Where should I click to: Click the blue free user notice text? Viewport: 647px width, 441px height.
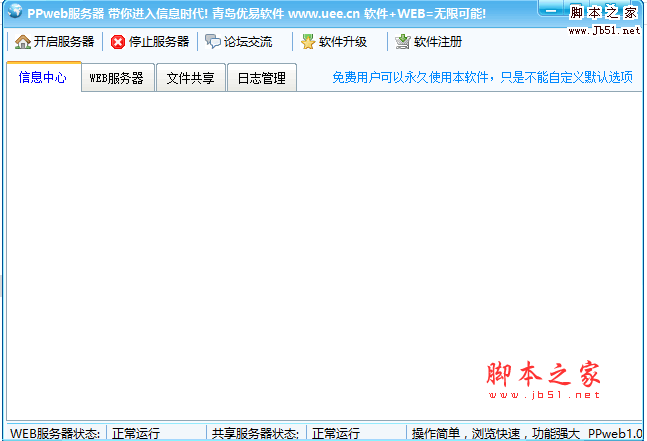tap(482, 77)
